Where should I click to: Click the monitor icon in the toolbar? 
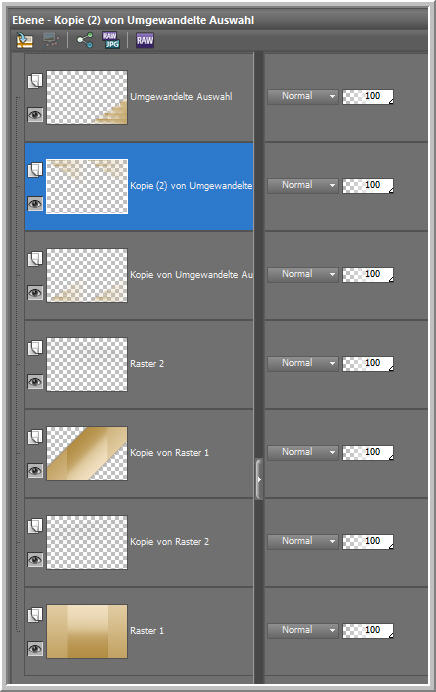[51, 40]
